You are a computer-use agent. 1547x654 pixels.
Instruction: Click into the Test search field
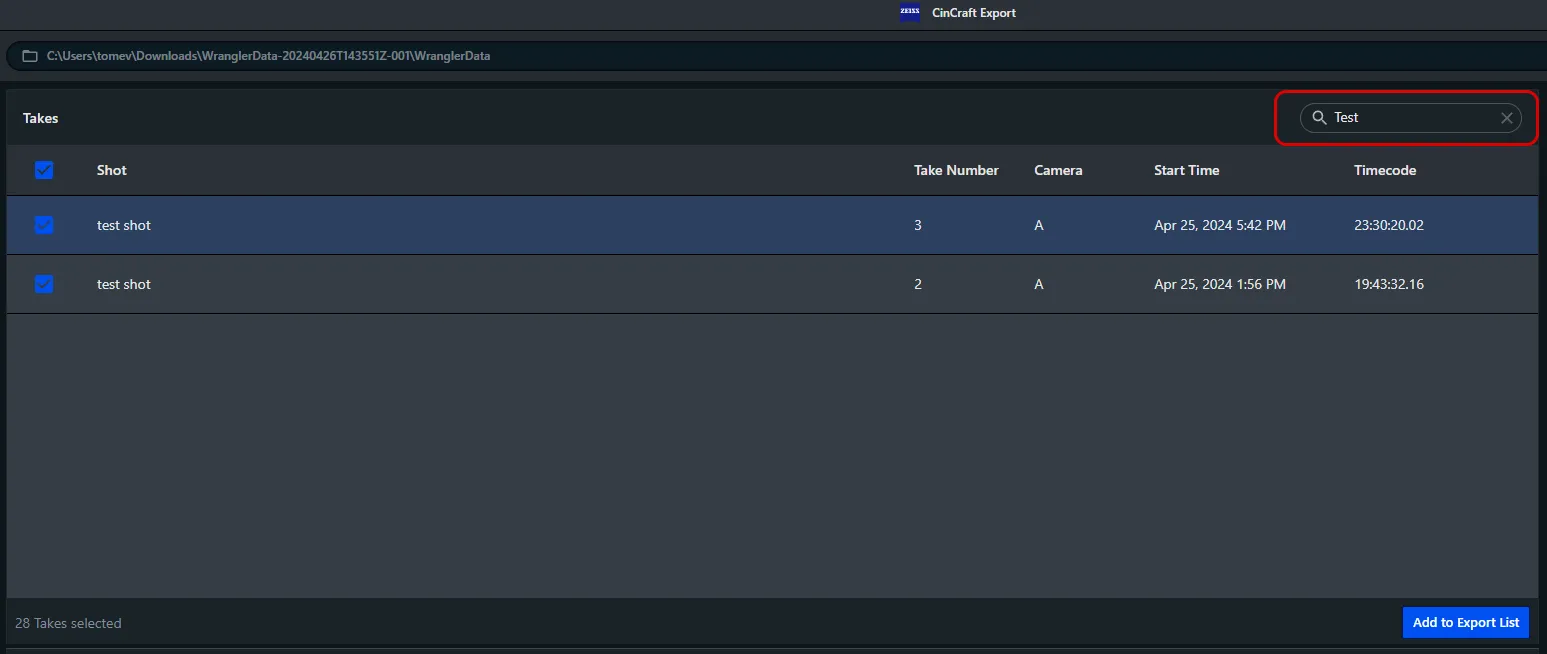point(1410,118)
